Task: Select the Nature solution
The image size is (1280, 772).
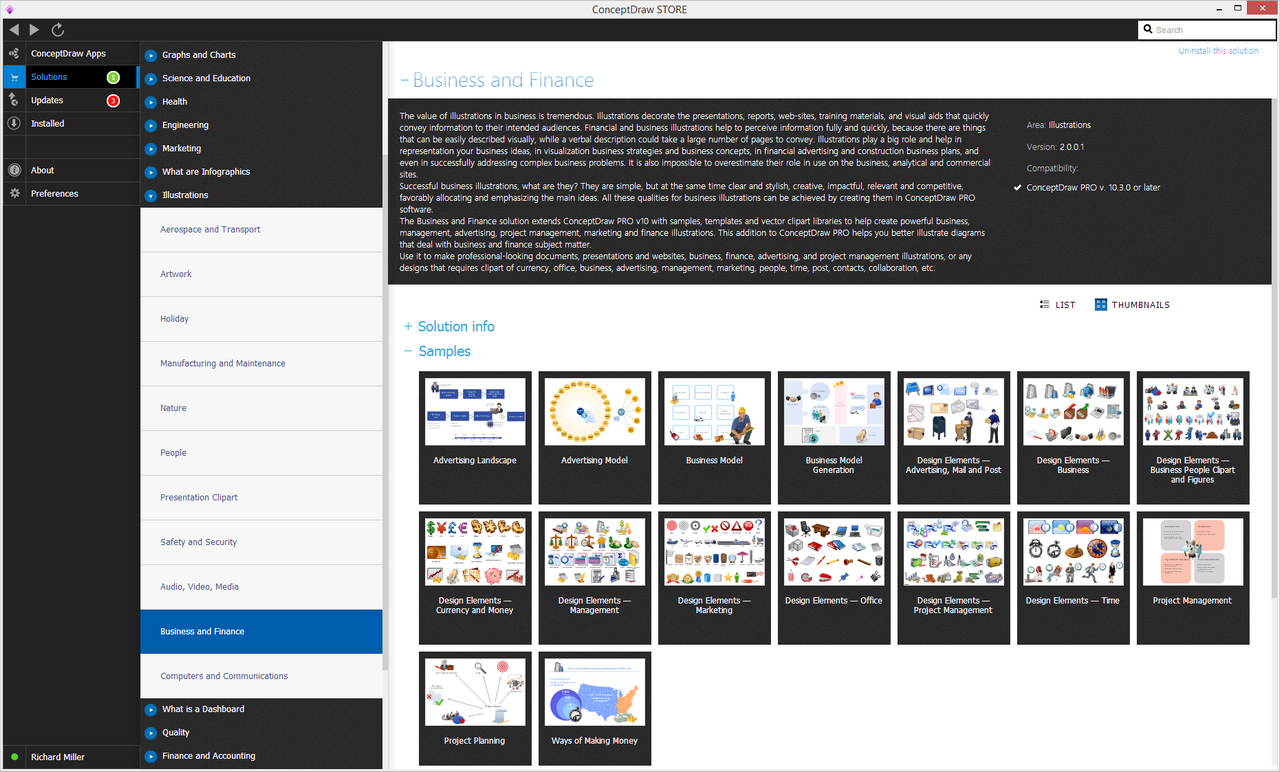Action: click(261, 408)
